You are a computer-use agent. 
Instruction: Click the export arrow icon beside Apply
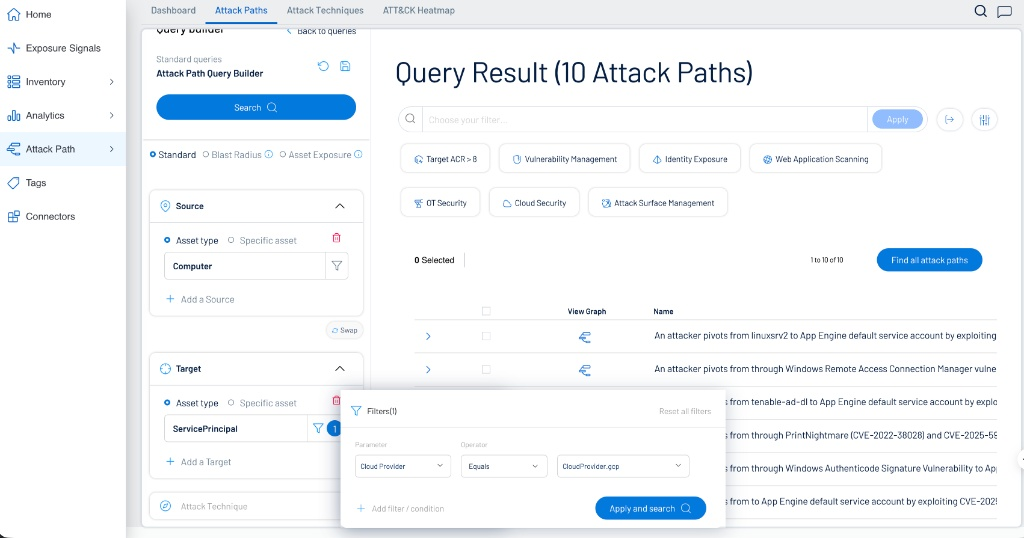pos(949,120)
